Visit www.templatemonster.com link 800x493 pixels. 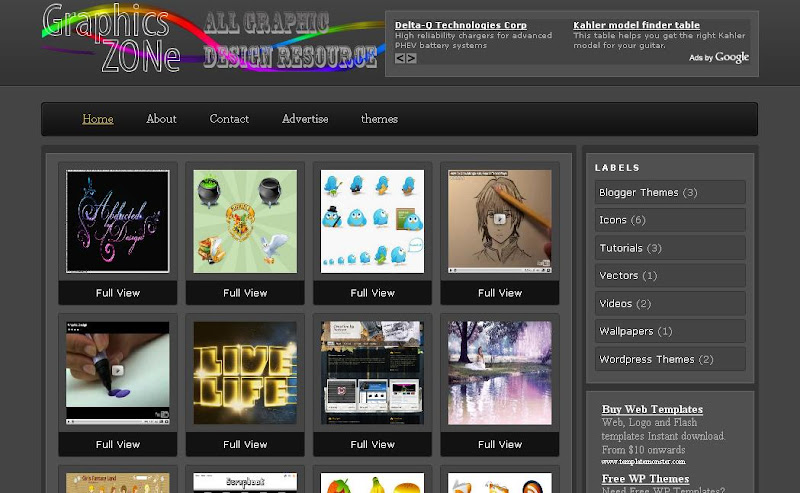point(643,461)
